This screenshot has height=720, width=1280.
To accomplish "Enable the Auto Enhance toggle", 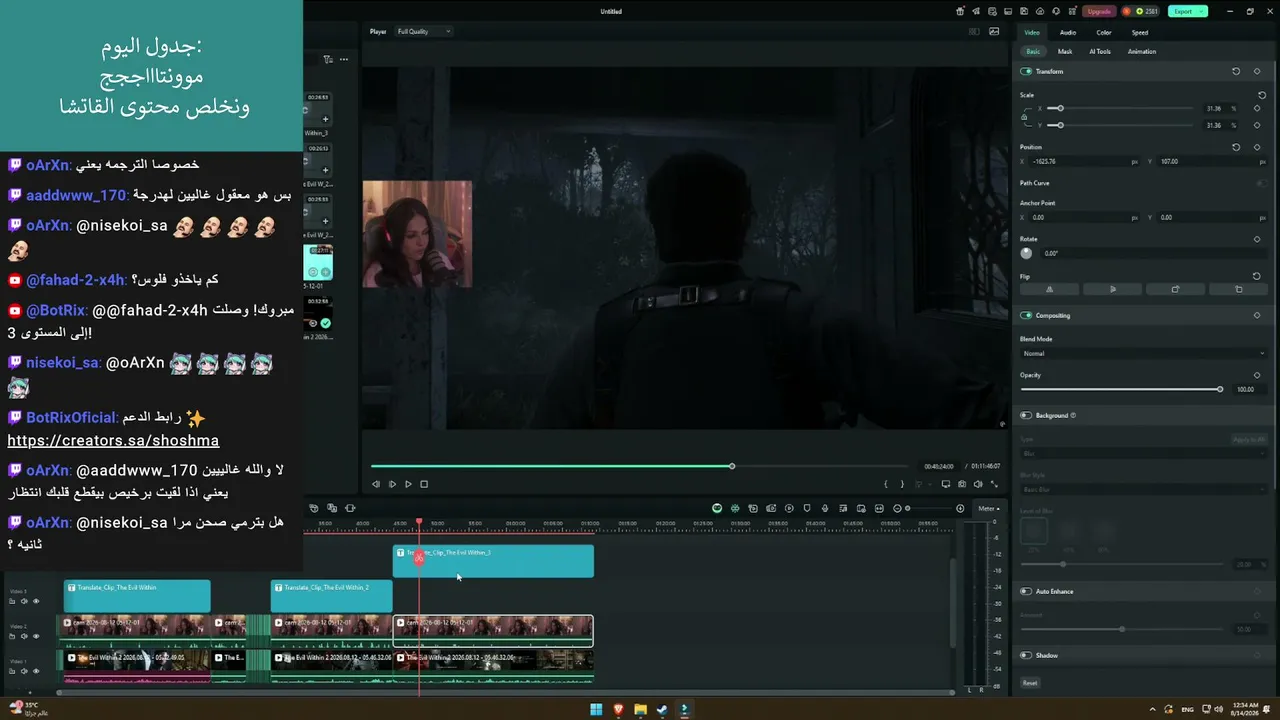I will point(1026,591).
